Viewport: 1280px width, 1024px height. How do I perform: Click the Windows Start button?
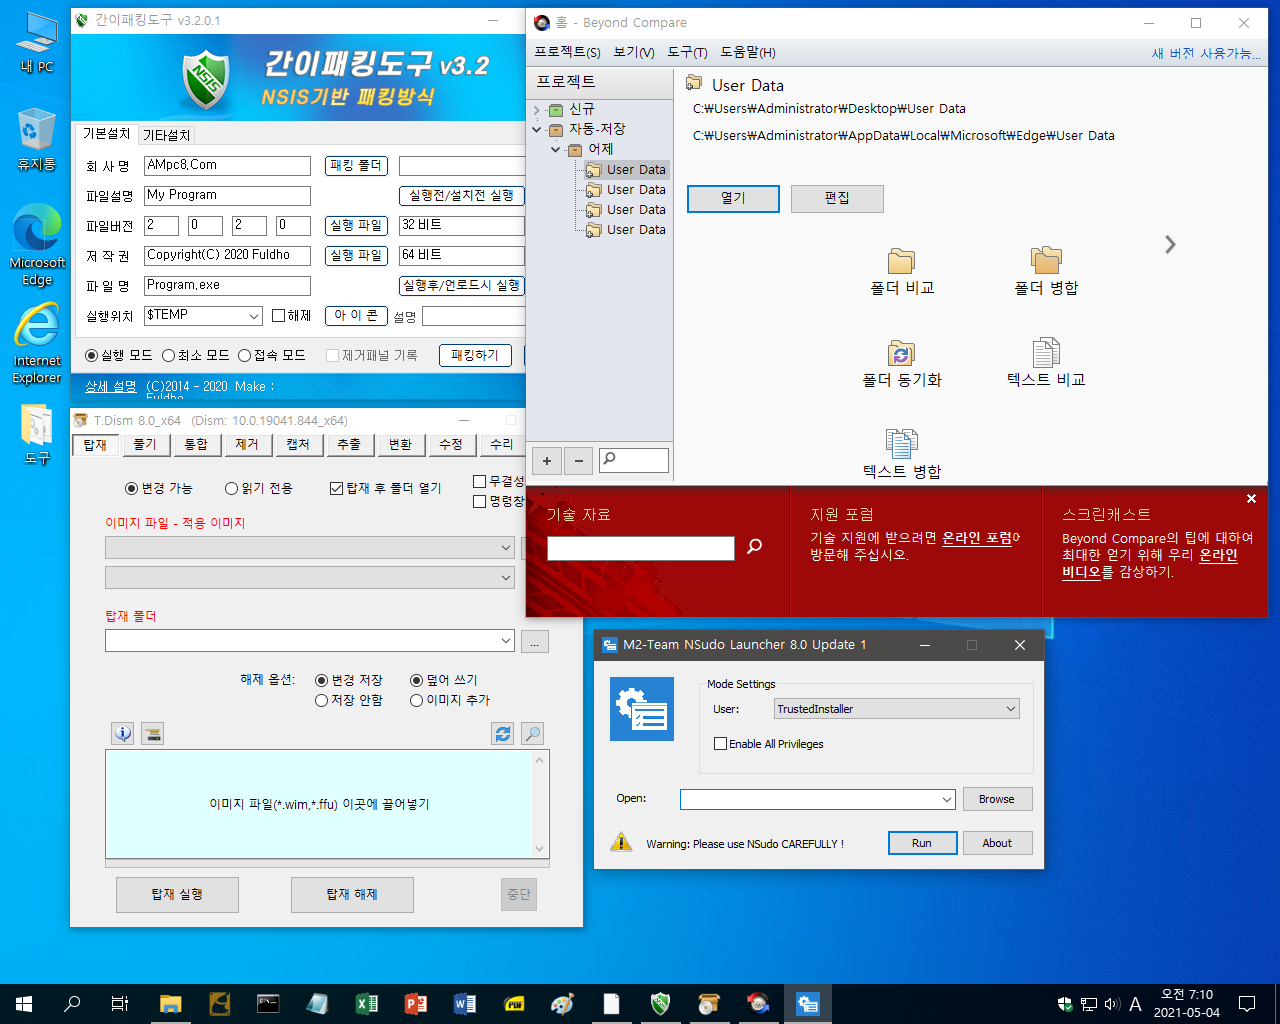click(24, 1003)
